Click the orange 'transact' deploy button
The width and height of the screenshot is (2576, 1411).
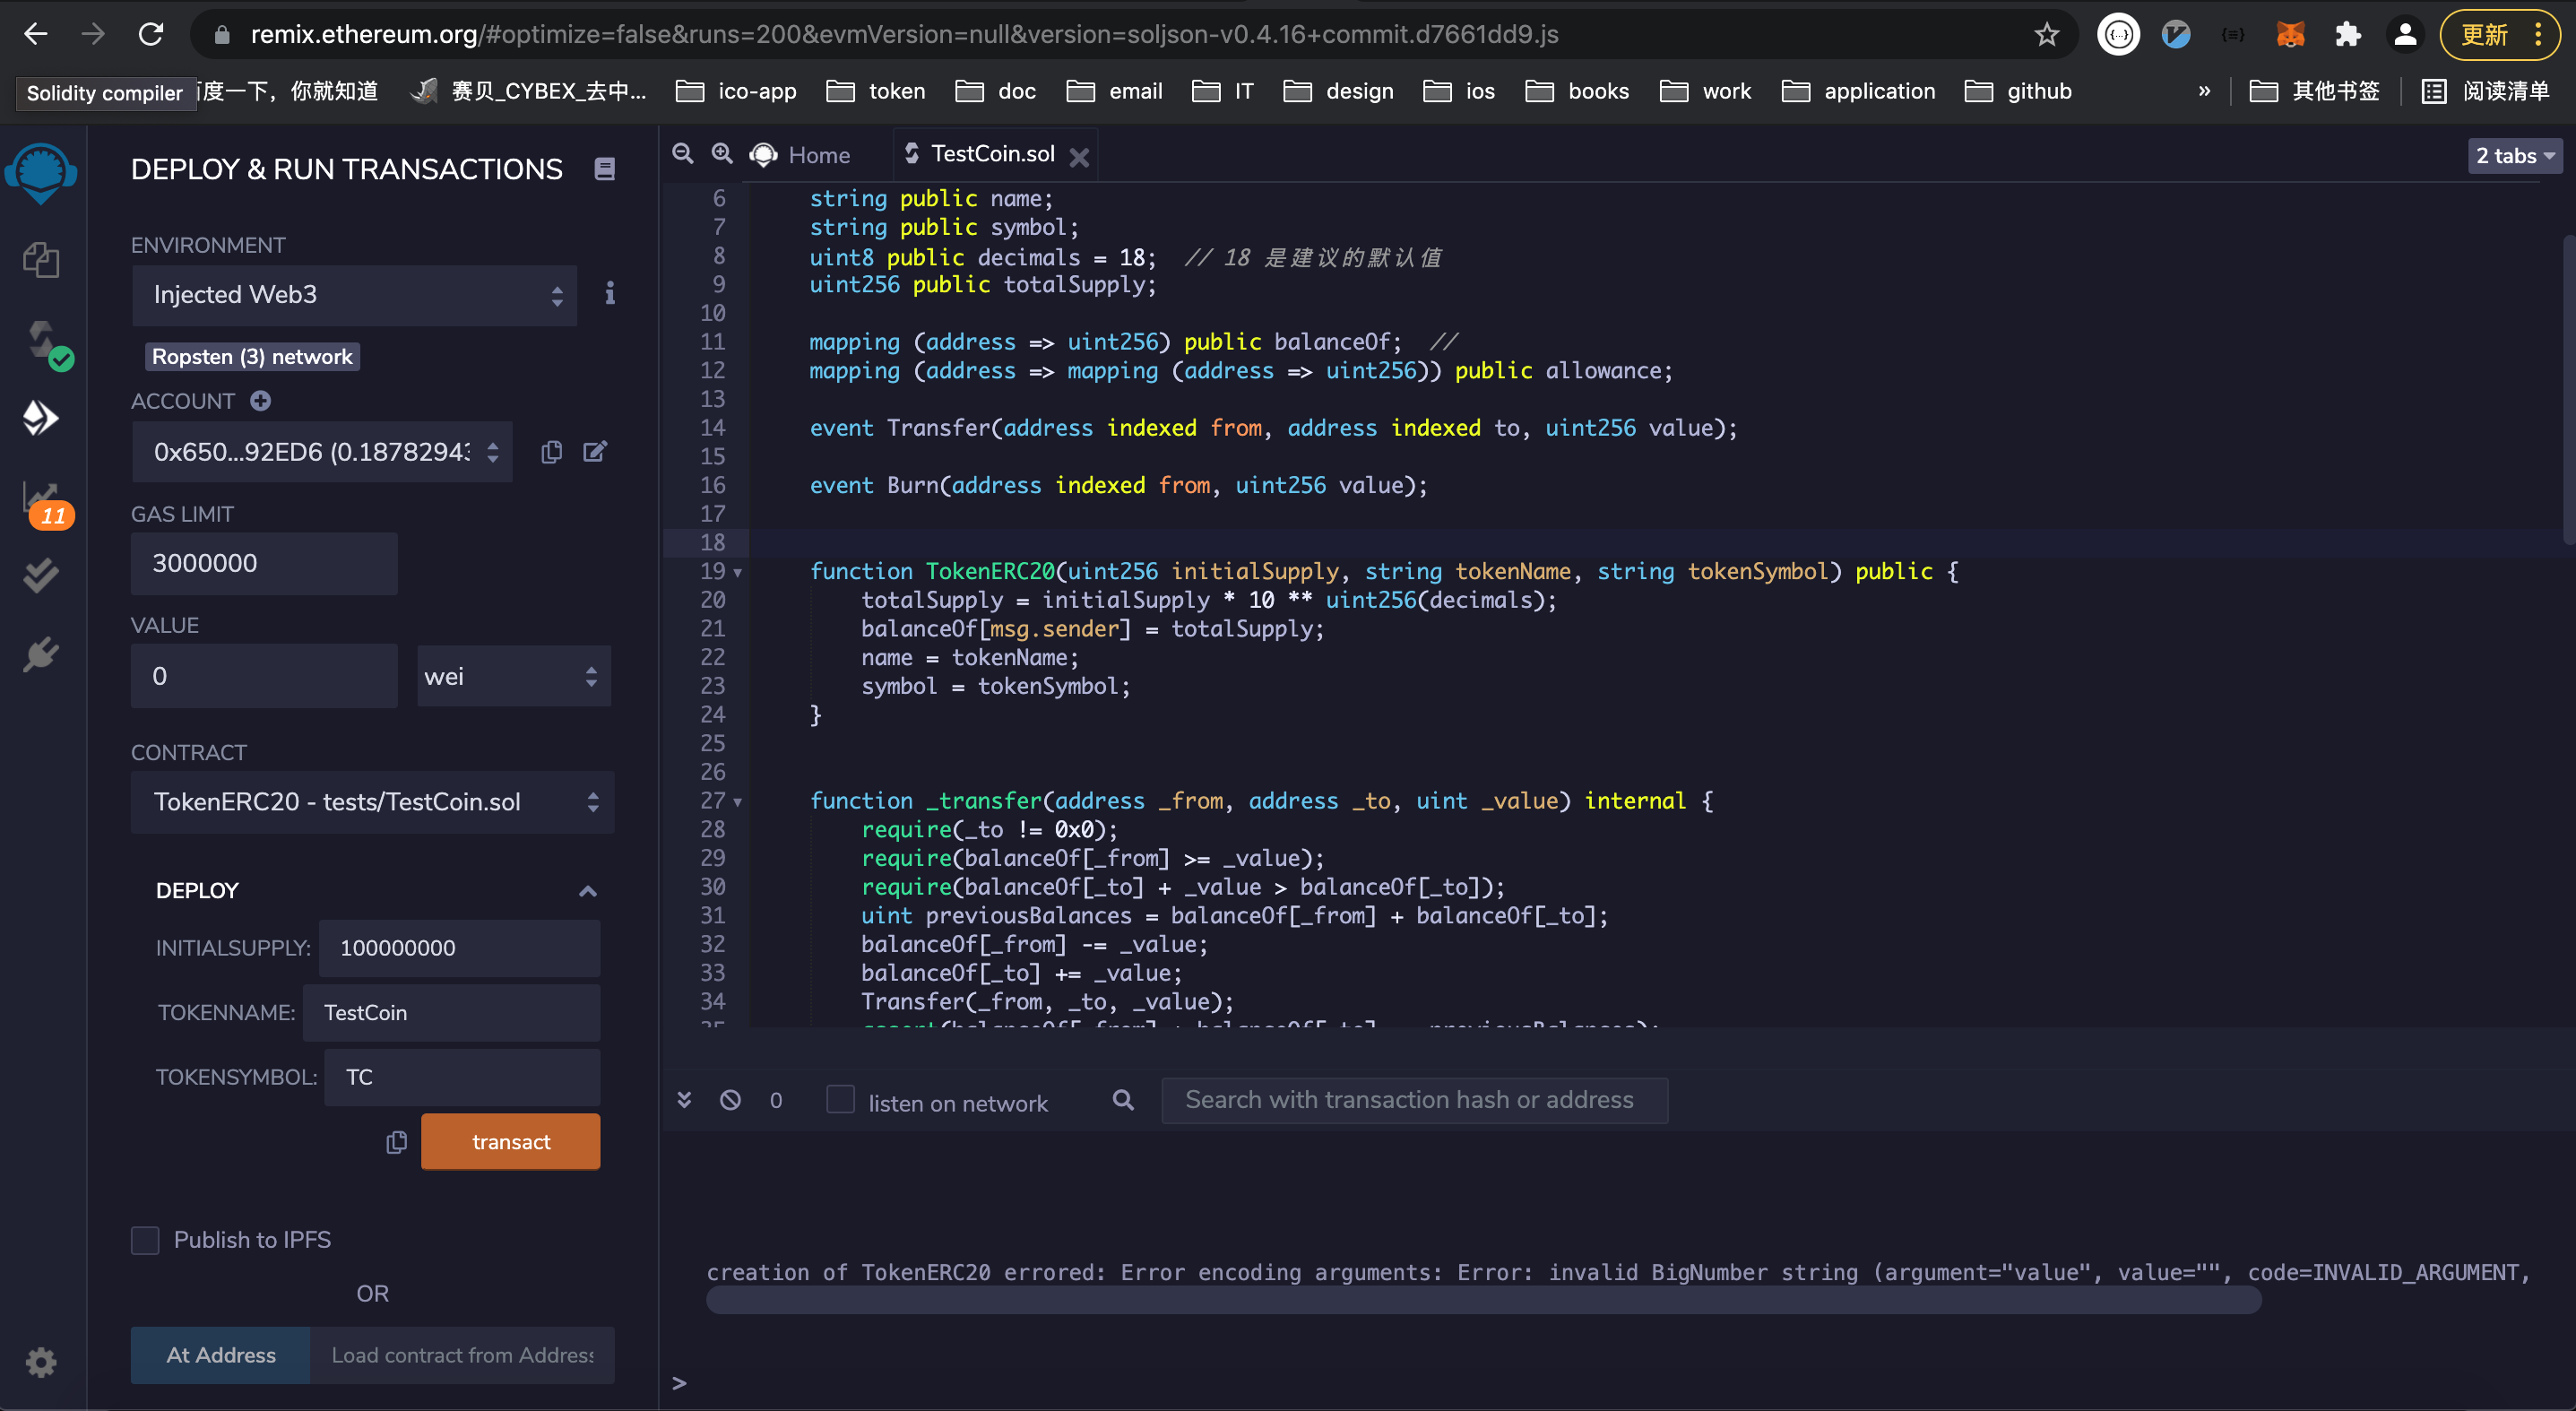coord(511,1142)
